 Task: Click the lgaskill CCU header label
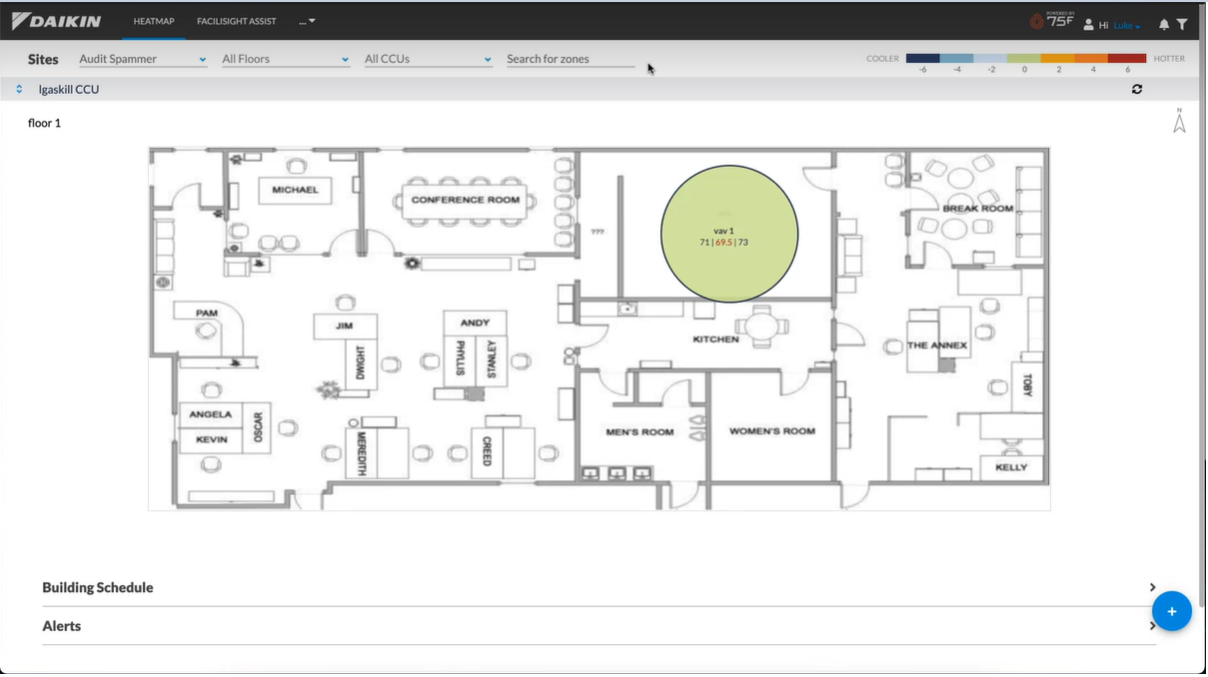(x=69, y=89)
